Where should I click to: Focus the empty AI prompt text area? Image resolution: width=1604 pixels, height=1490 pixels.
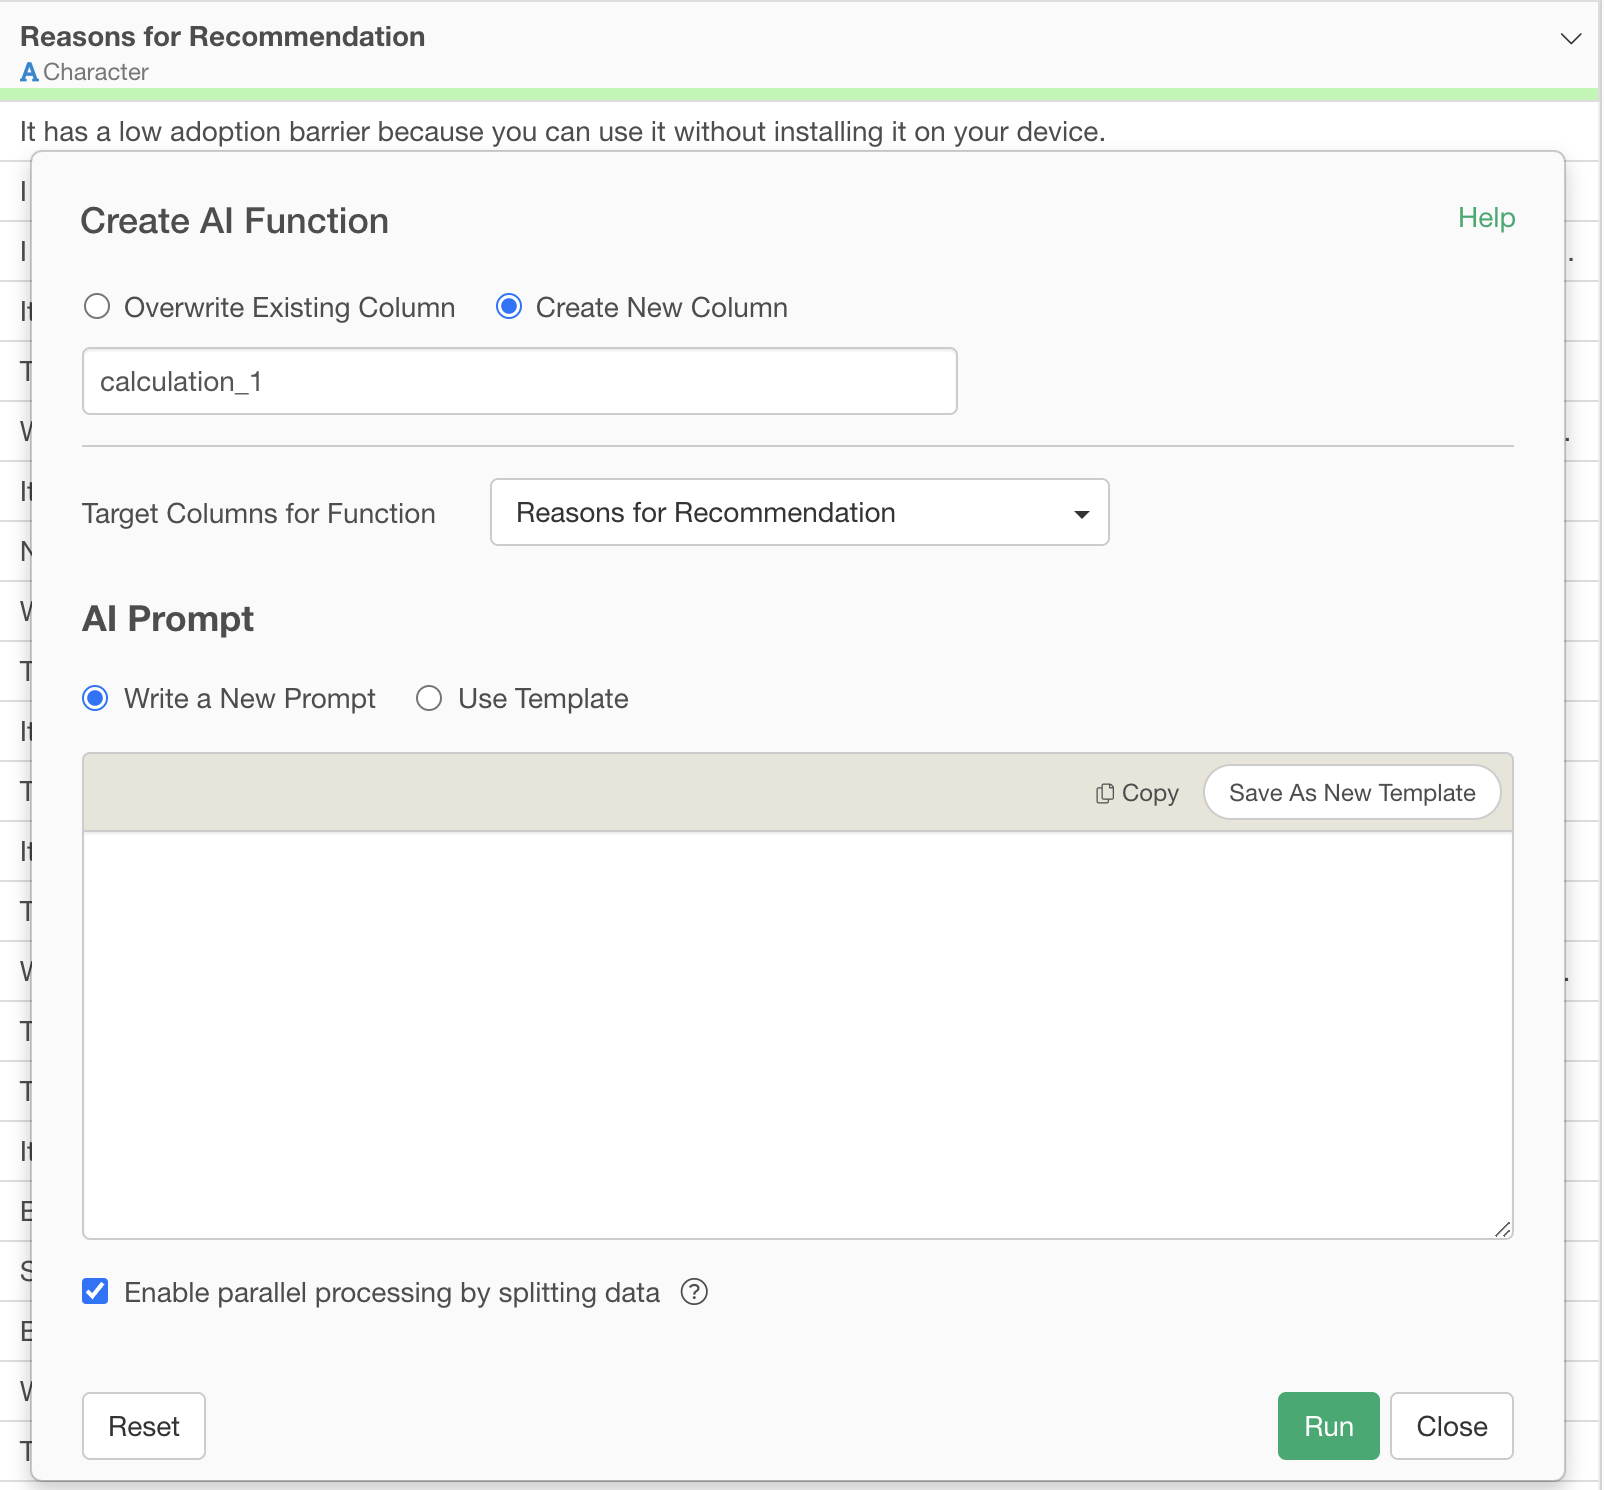(x=797, y=1035)
